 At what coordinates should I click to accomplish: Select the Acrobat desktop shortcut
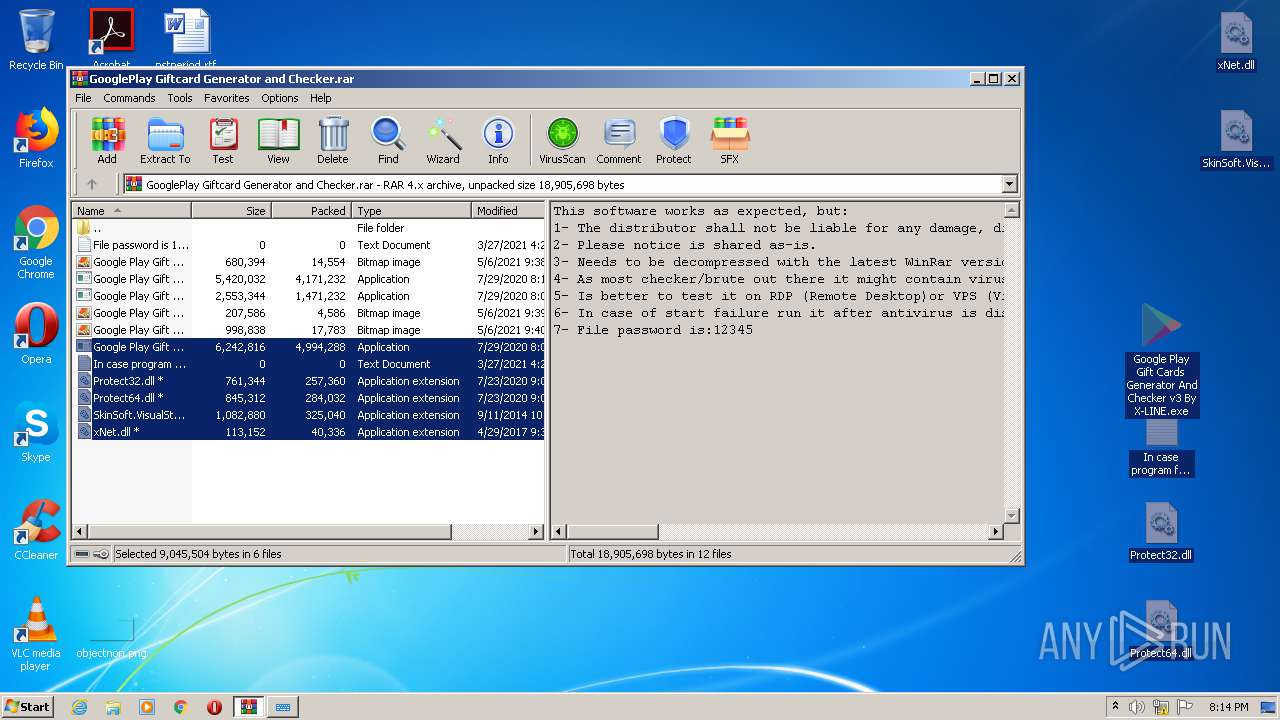[111, 38]
